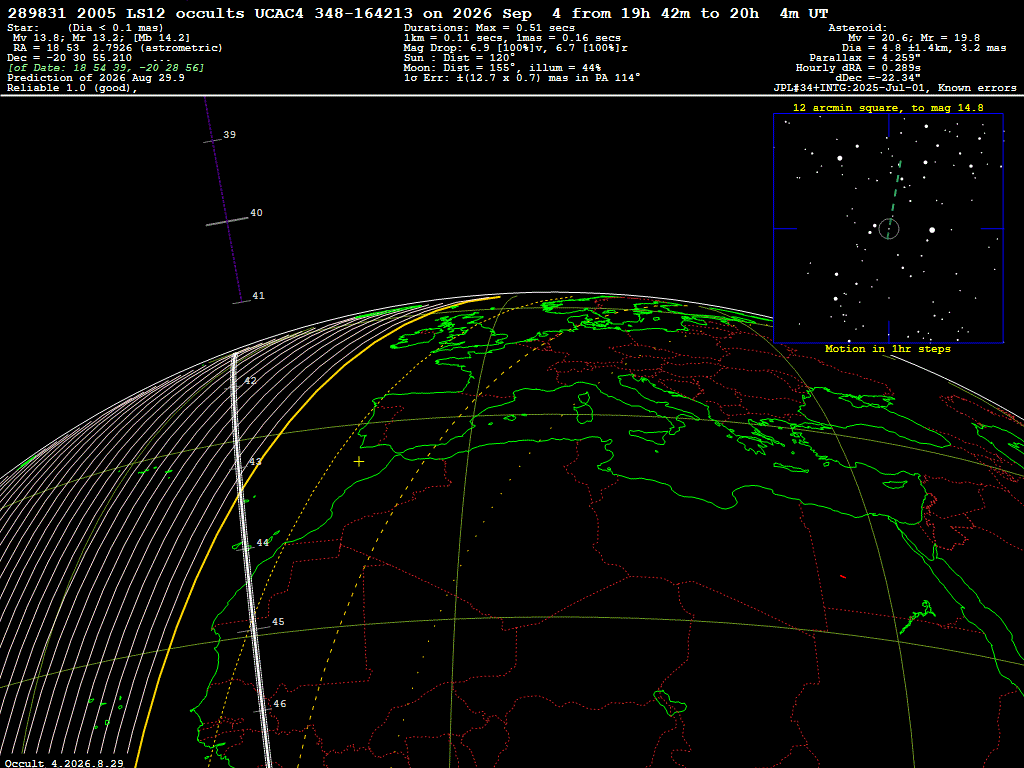Viewport: 1024px width, 768px height.
Task: Click the target star circle in the finder chart
Action: click(x=889, y=229)
